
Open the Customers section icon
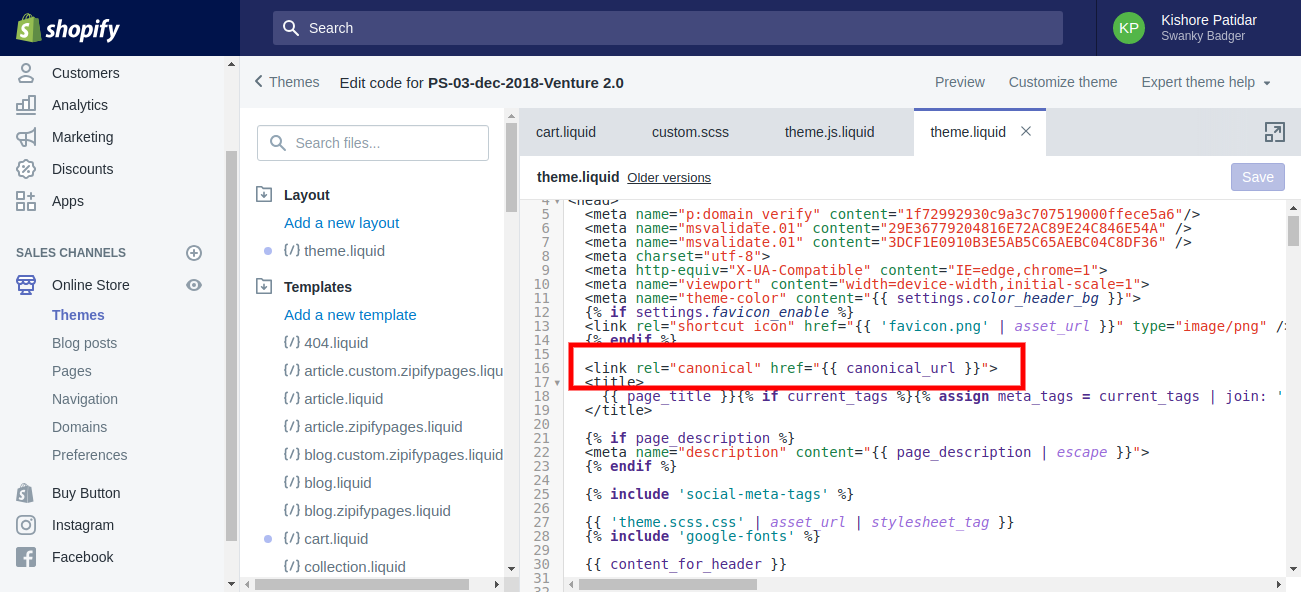(26, 73)
